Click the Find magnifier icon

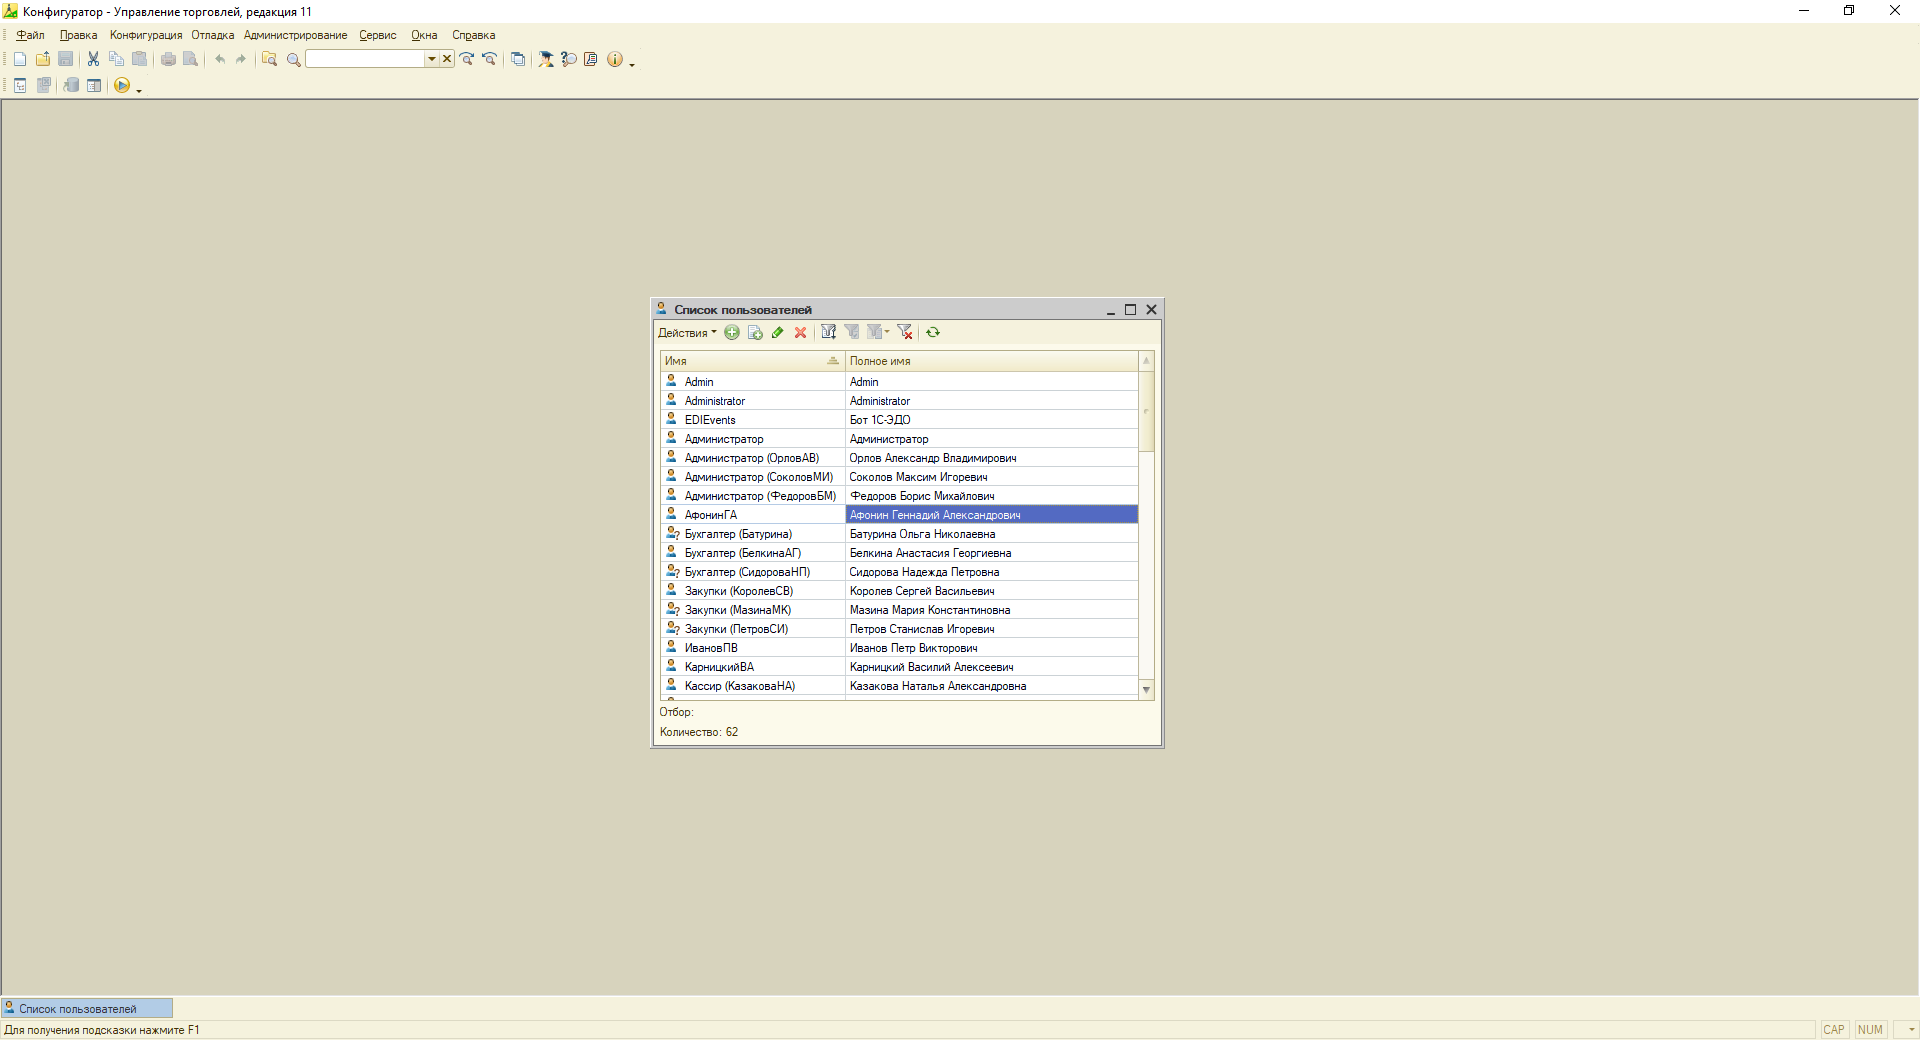pyautogui.click(x=293, y=59)
